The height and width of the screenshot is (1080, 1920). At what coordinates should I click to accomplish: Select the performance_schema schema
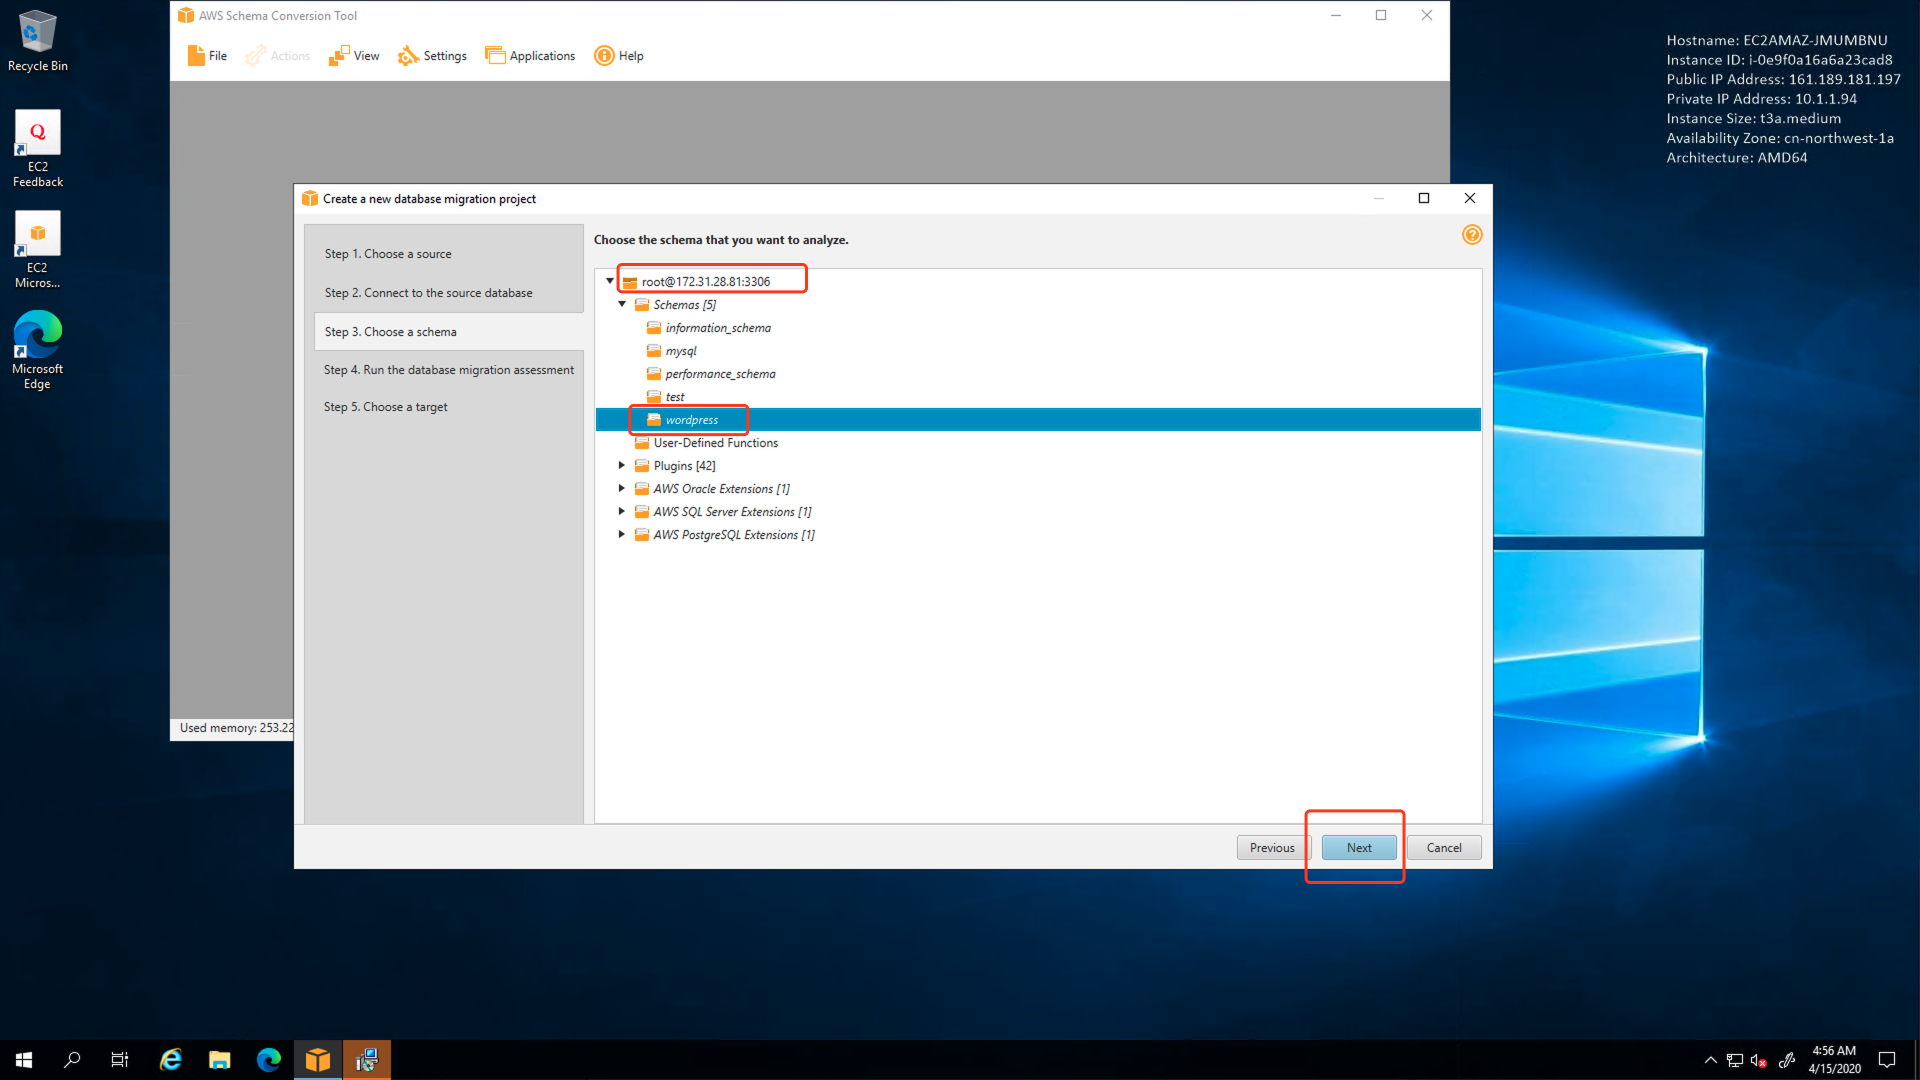pos(719,374)
